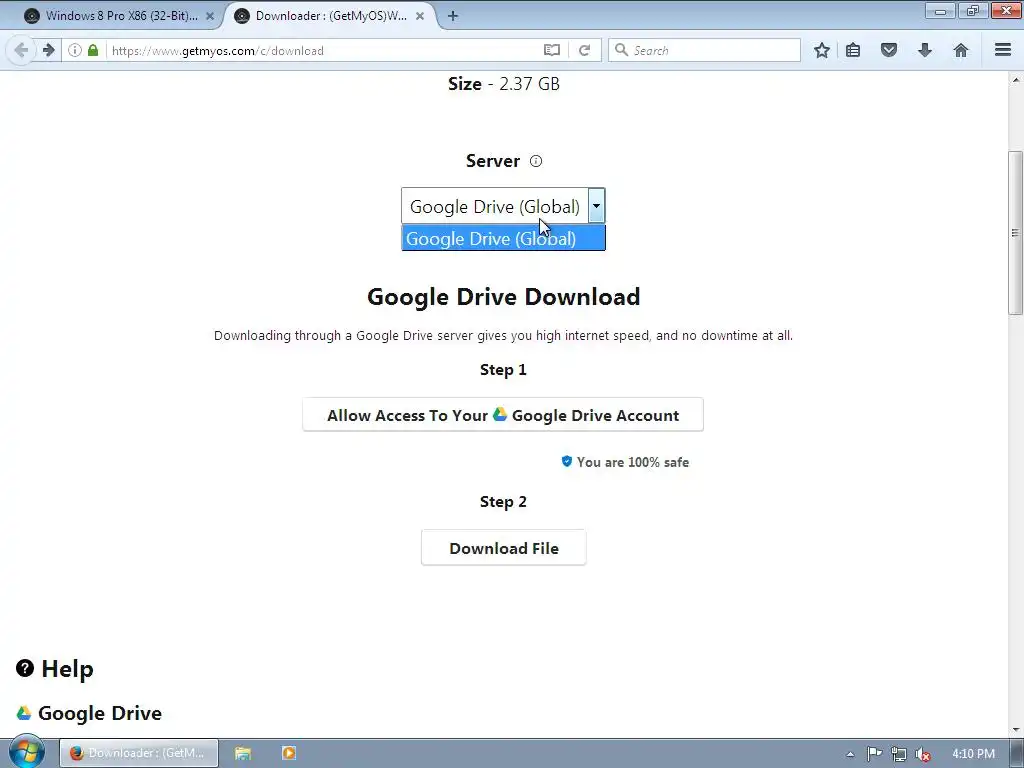The height and width of the screenshot is (768, 1024).
Task: Click the blue shield safe icon
Action: point(567,462)
